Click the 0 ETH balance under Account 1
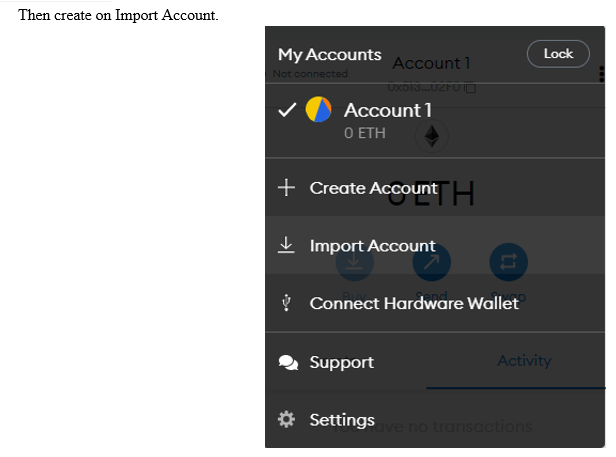Viewport: 616px width, 457px height. 365,133
